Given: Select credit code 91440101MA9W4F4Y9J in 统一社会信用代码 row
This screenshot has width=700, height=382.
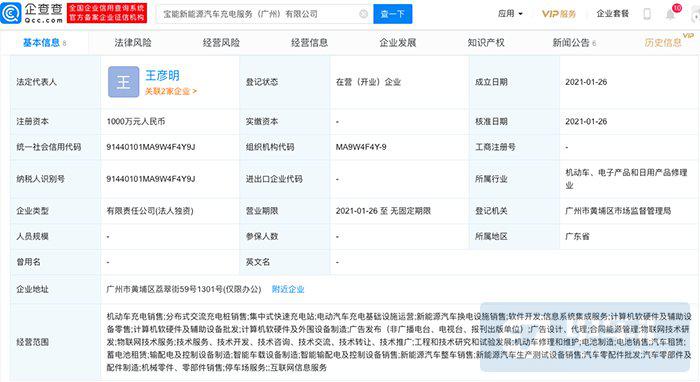Looking at the screenshot, I should 150,147.
